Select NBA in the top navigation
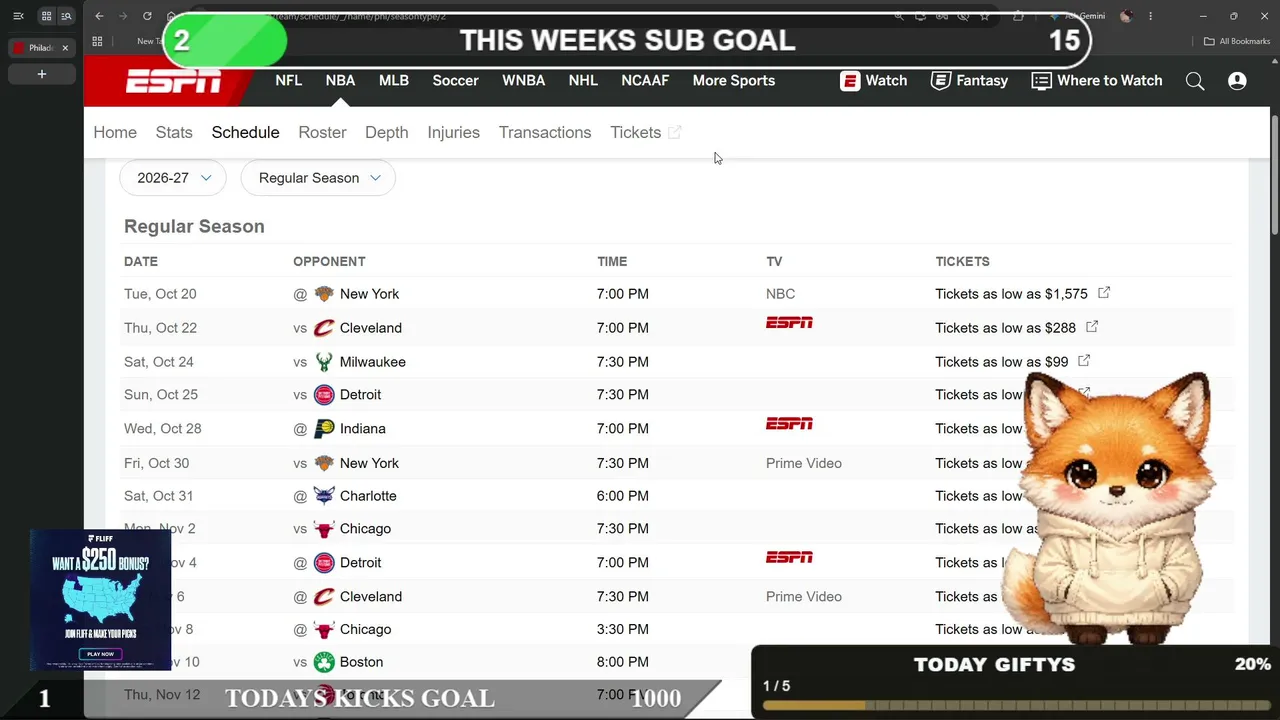Image resolution: width=1280 pixels, height=720 pixels. (x=340, y=81)
